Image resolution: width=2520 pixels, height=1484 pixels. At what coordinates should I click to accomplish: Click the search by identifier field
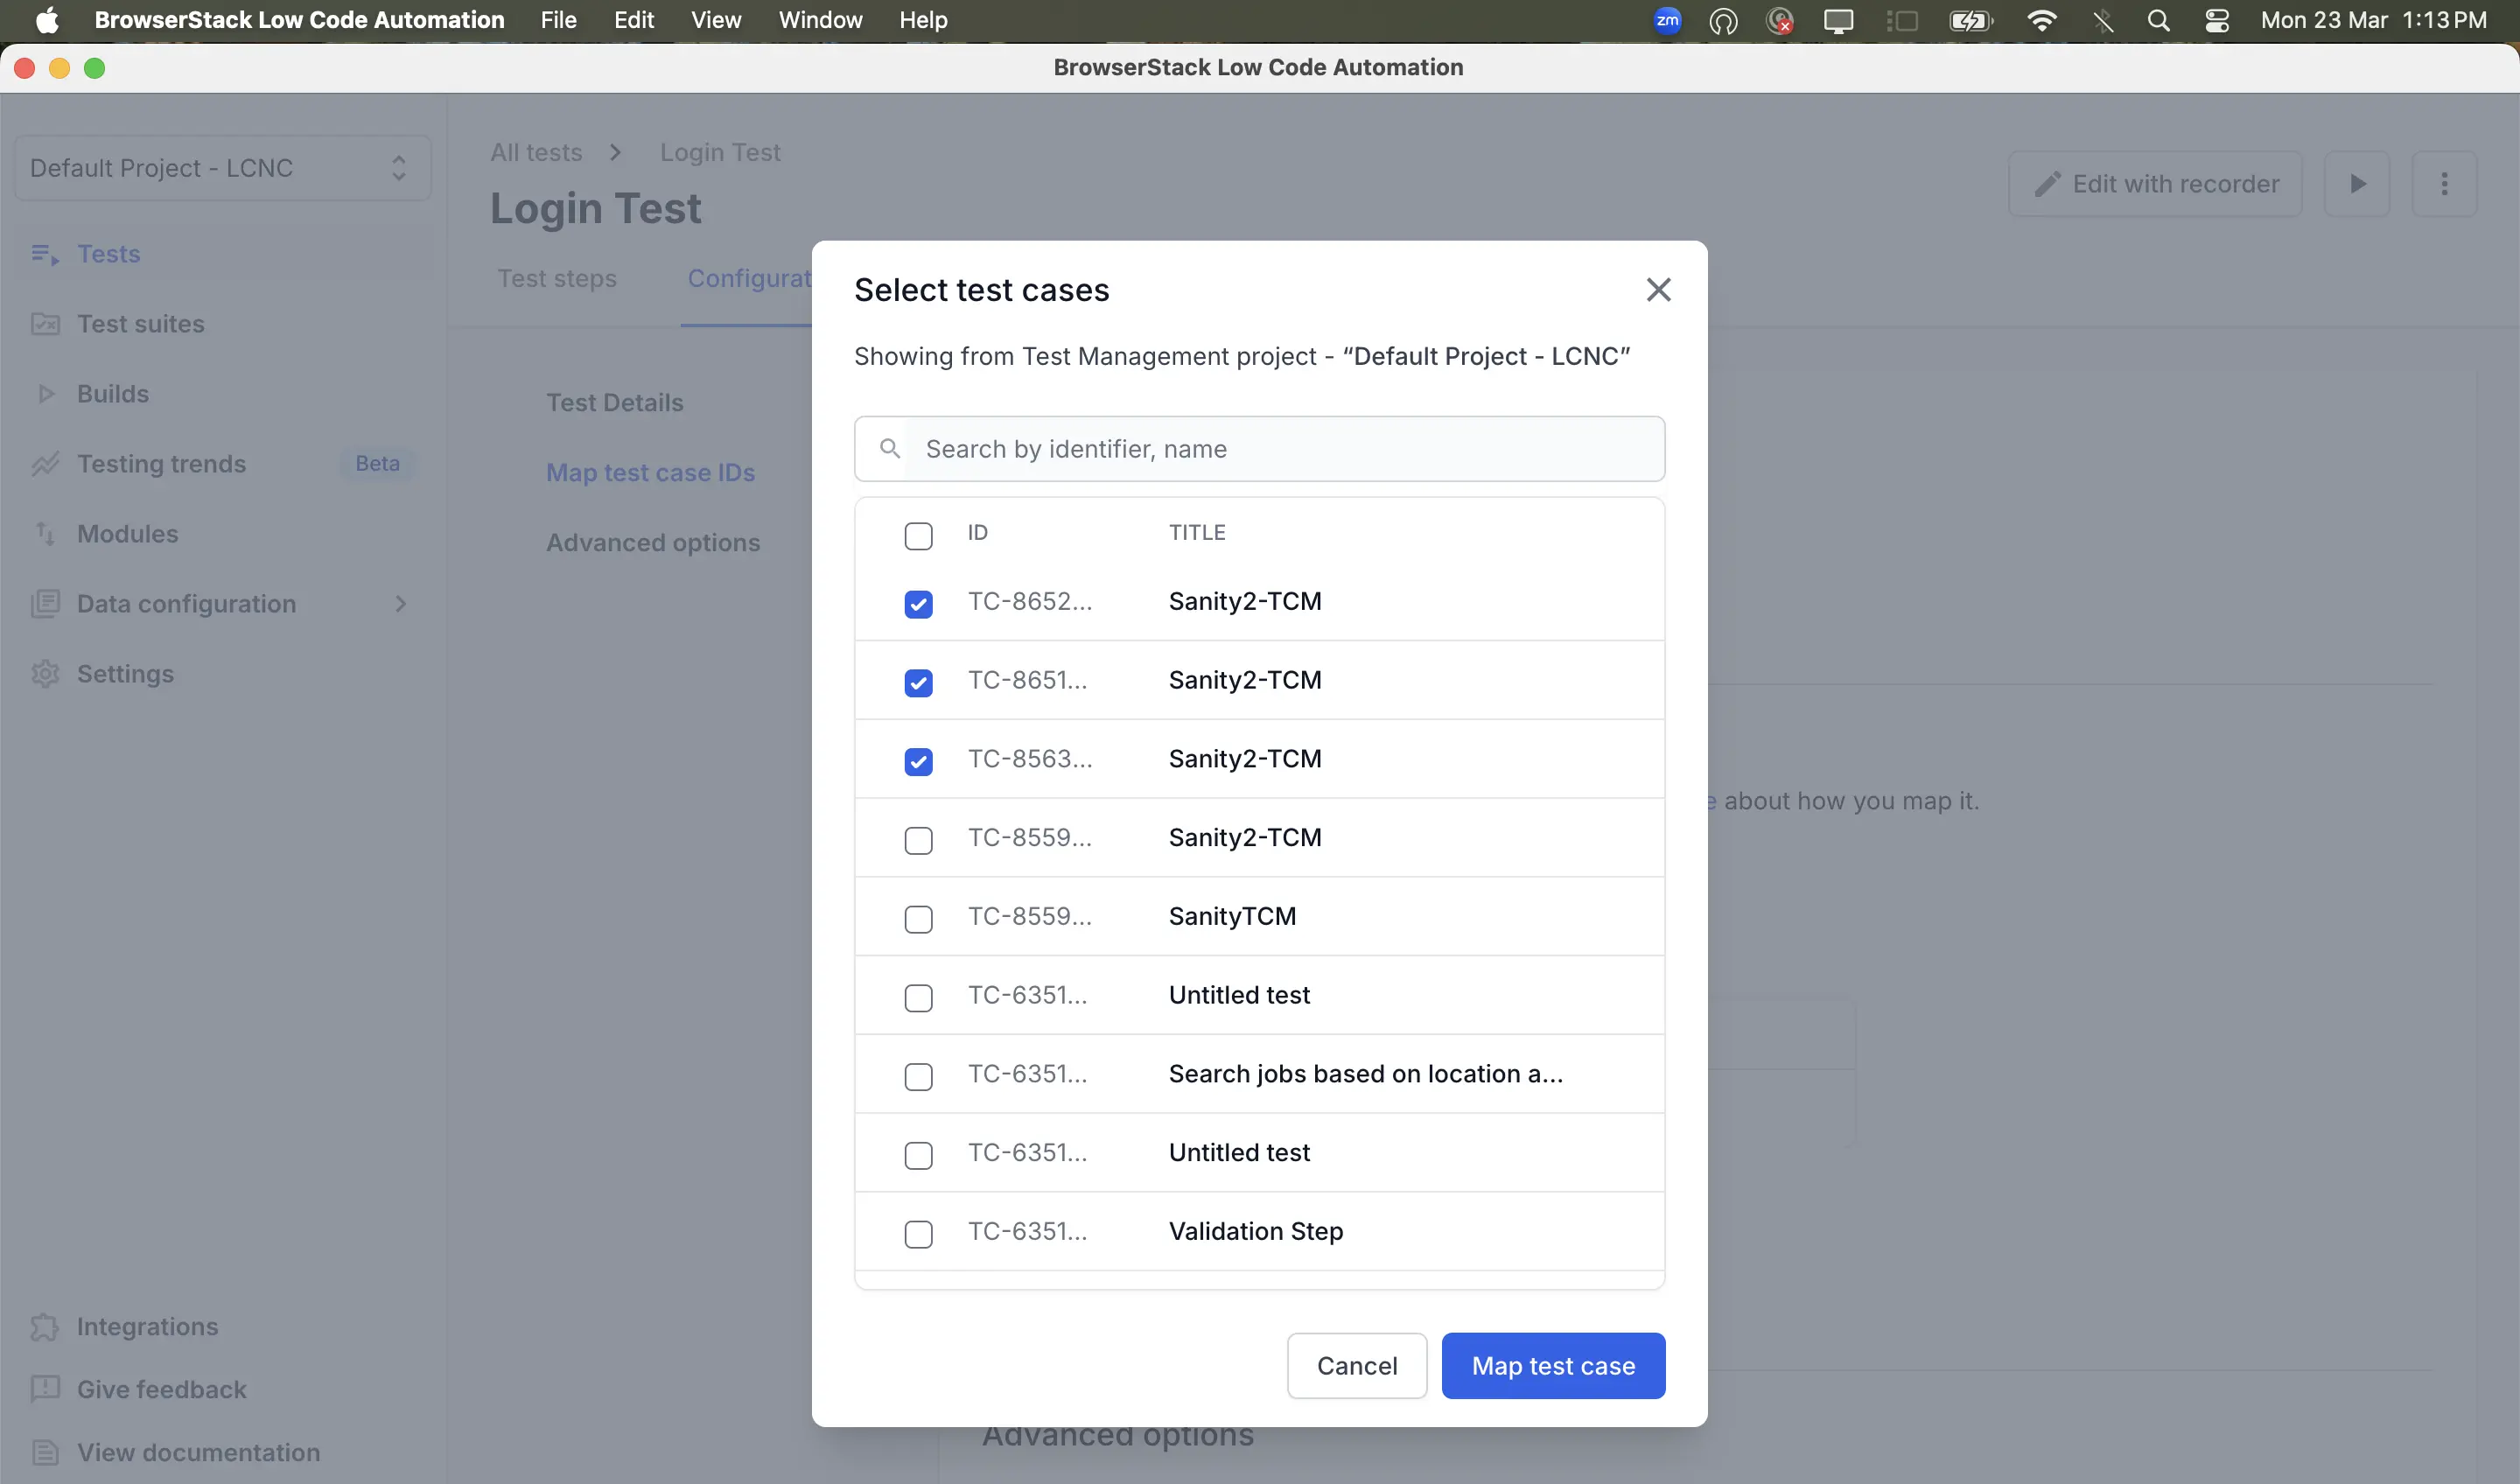(x=1258, y=448)
